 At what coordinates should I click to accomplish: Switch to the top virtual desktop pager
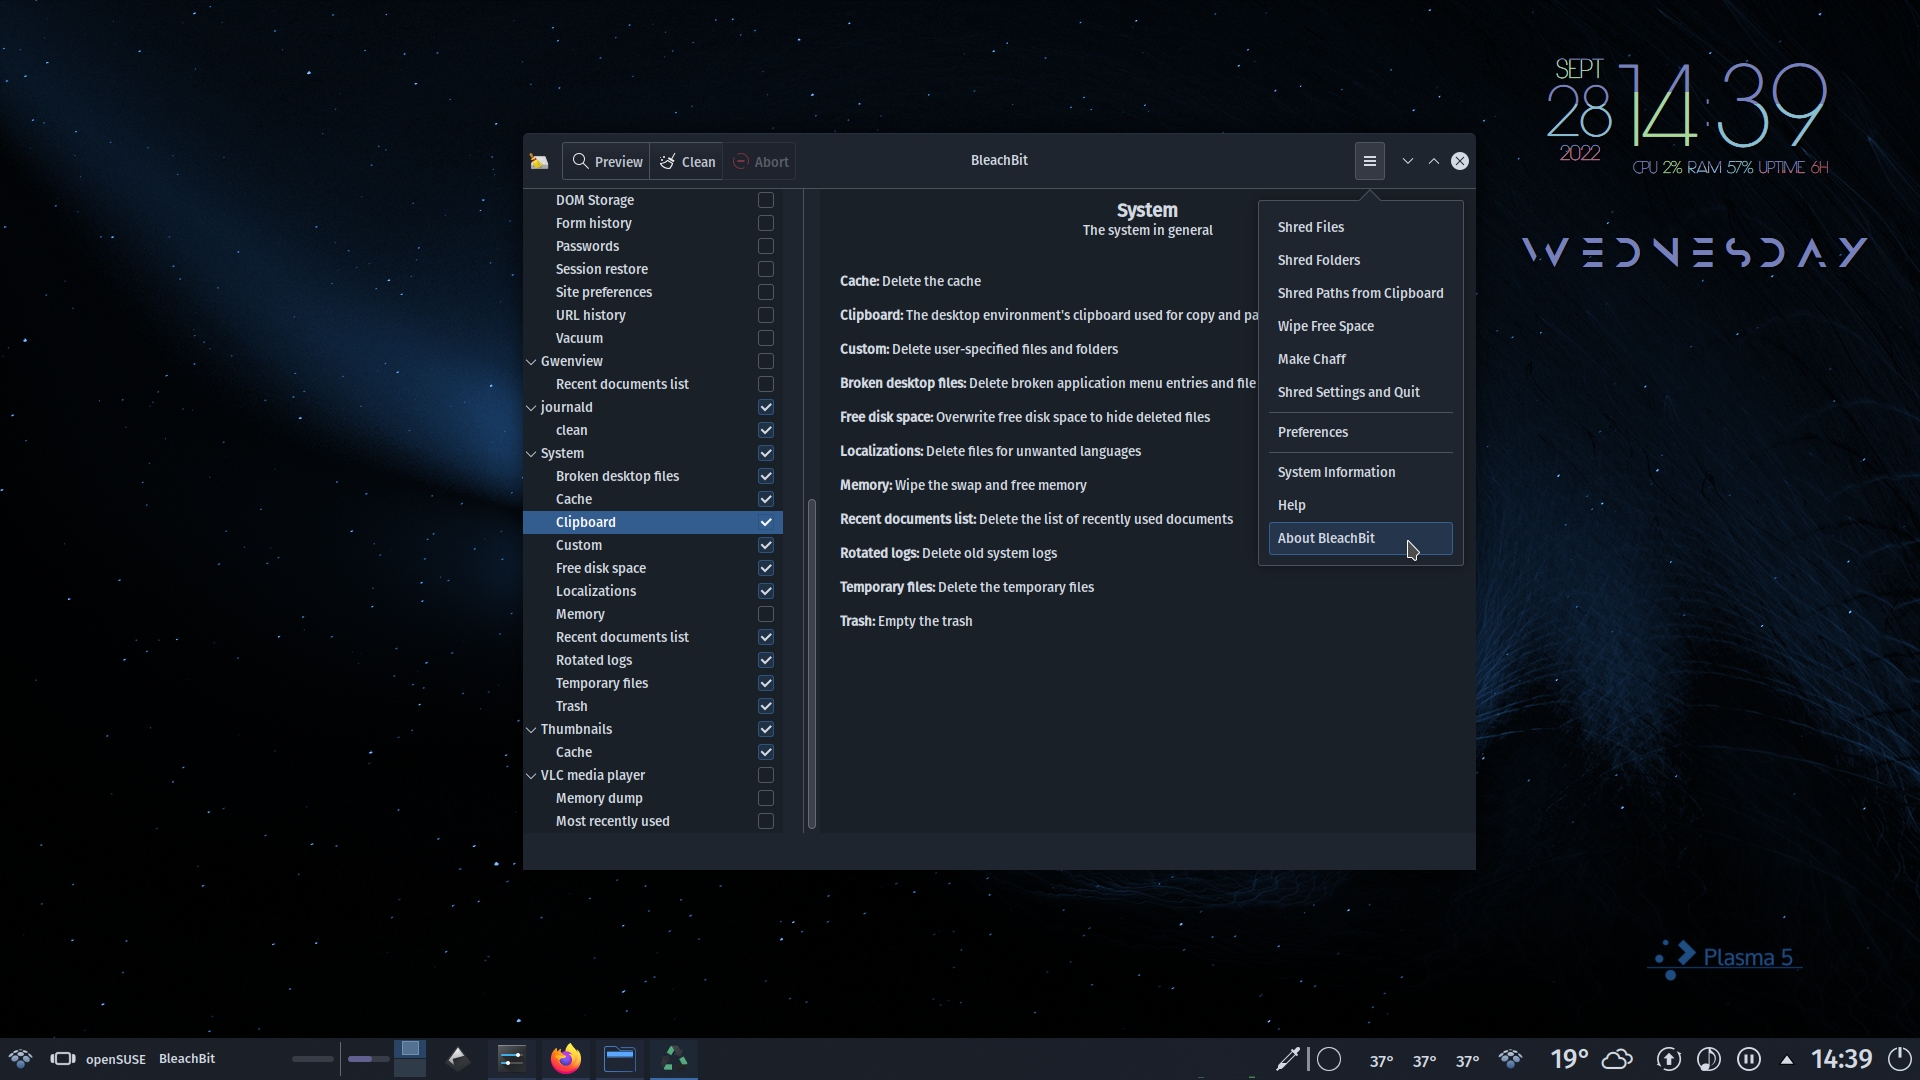point(410,1049)
